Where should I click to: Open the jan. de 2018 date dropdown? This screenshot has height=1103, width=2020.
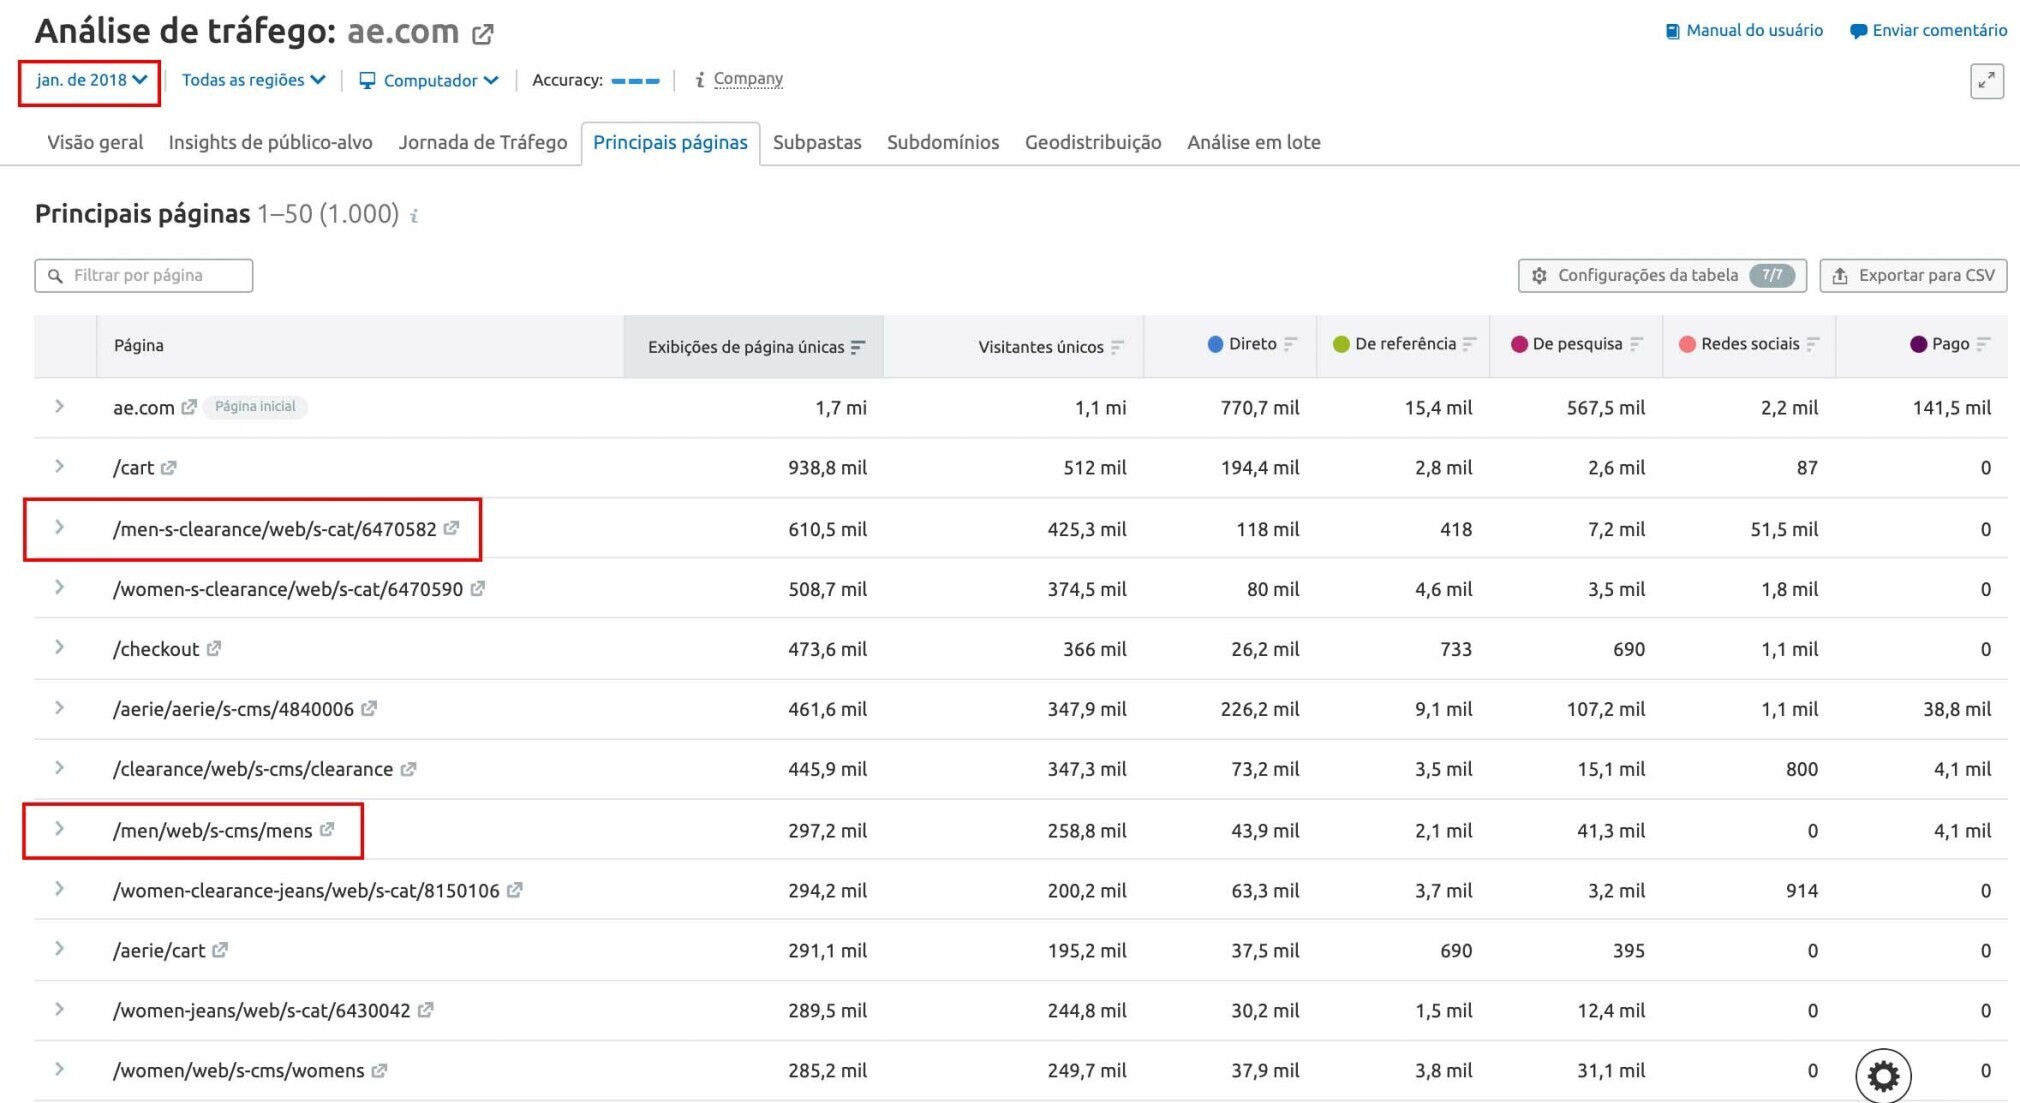91,80
